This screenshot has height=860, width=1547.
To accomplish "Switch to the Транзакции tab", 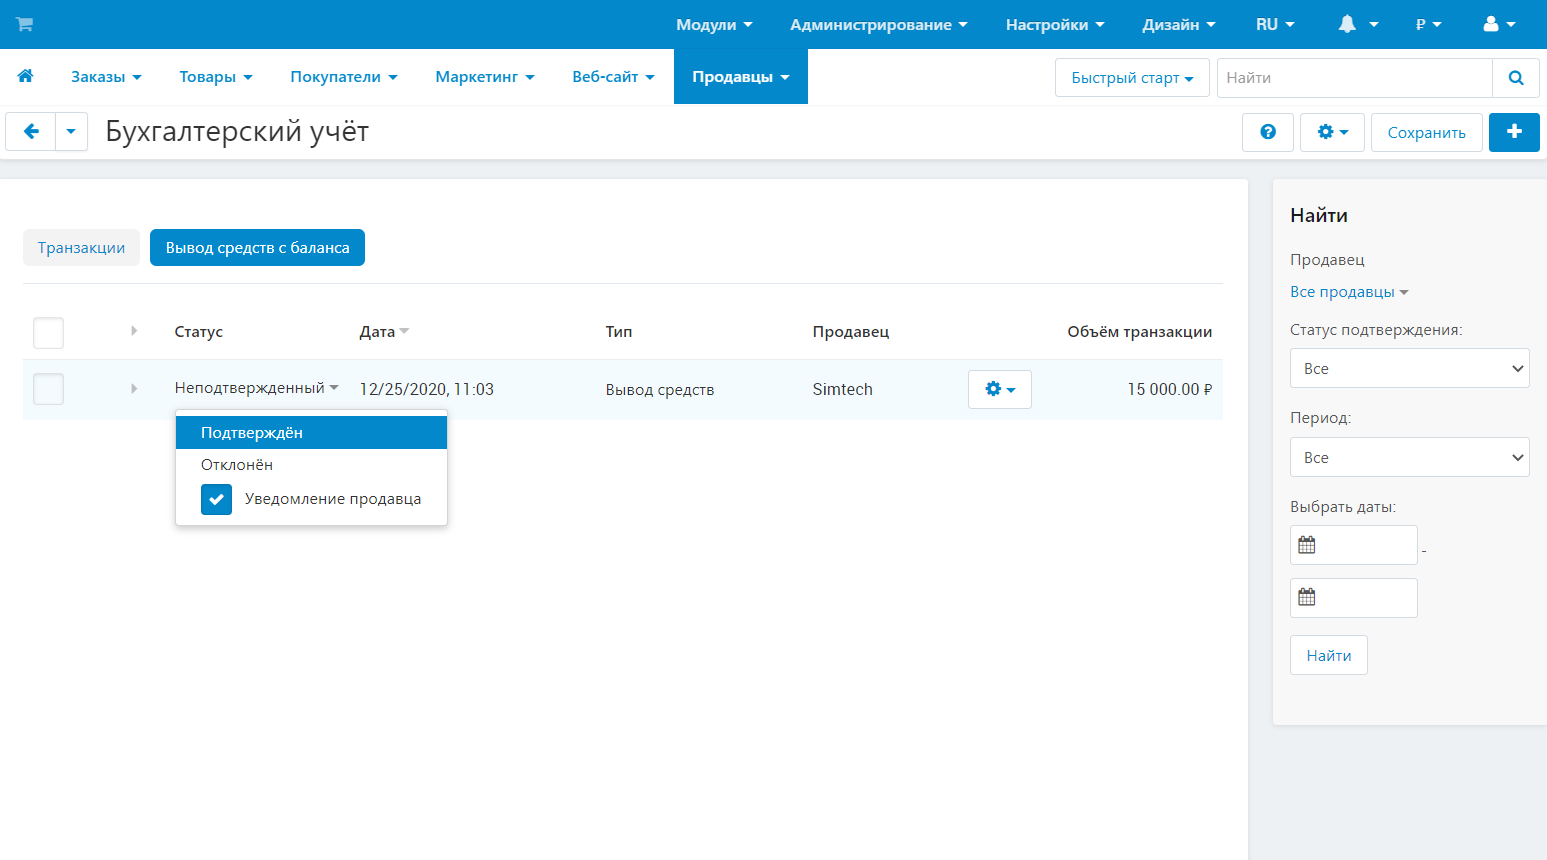I will (81, 248).
